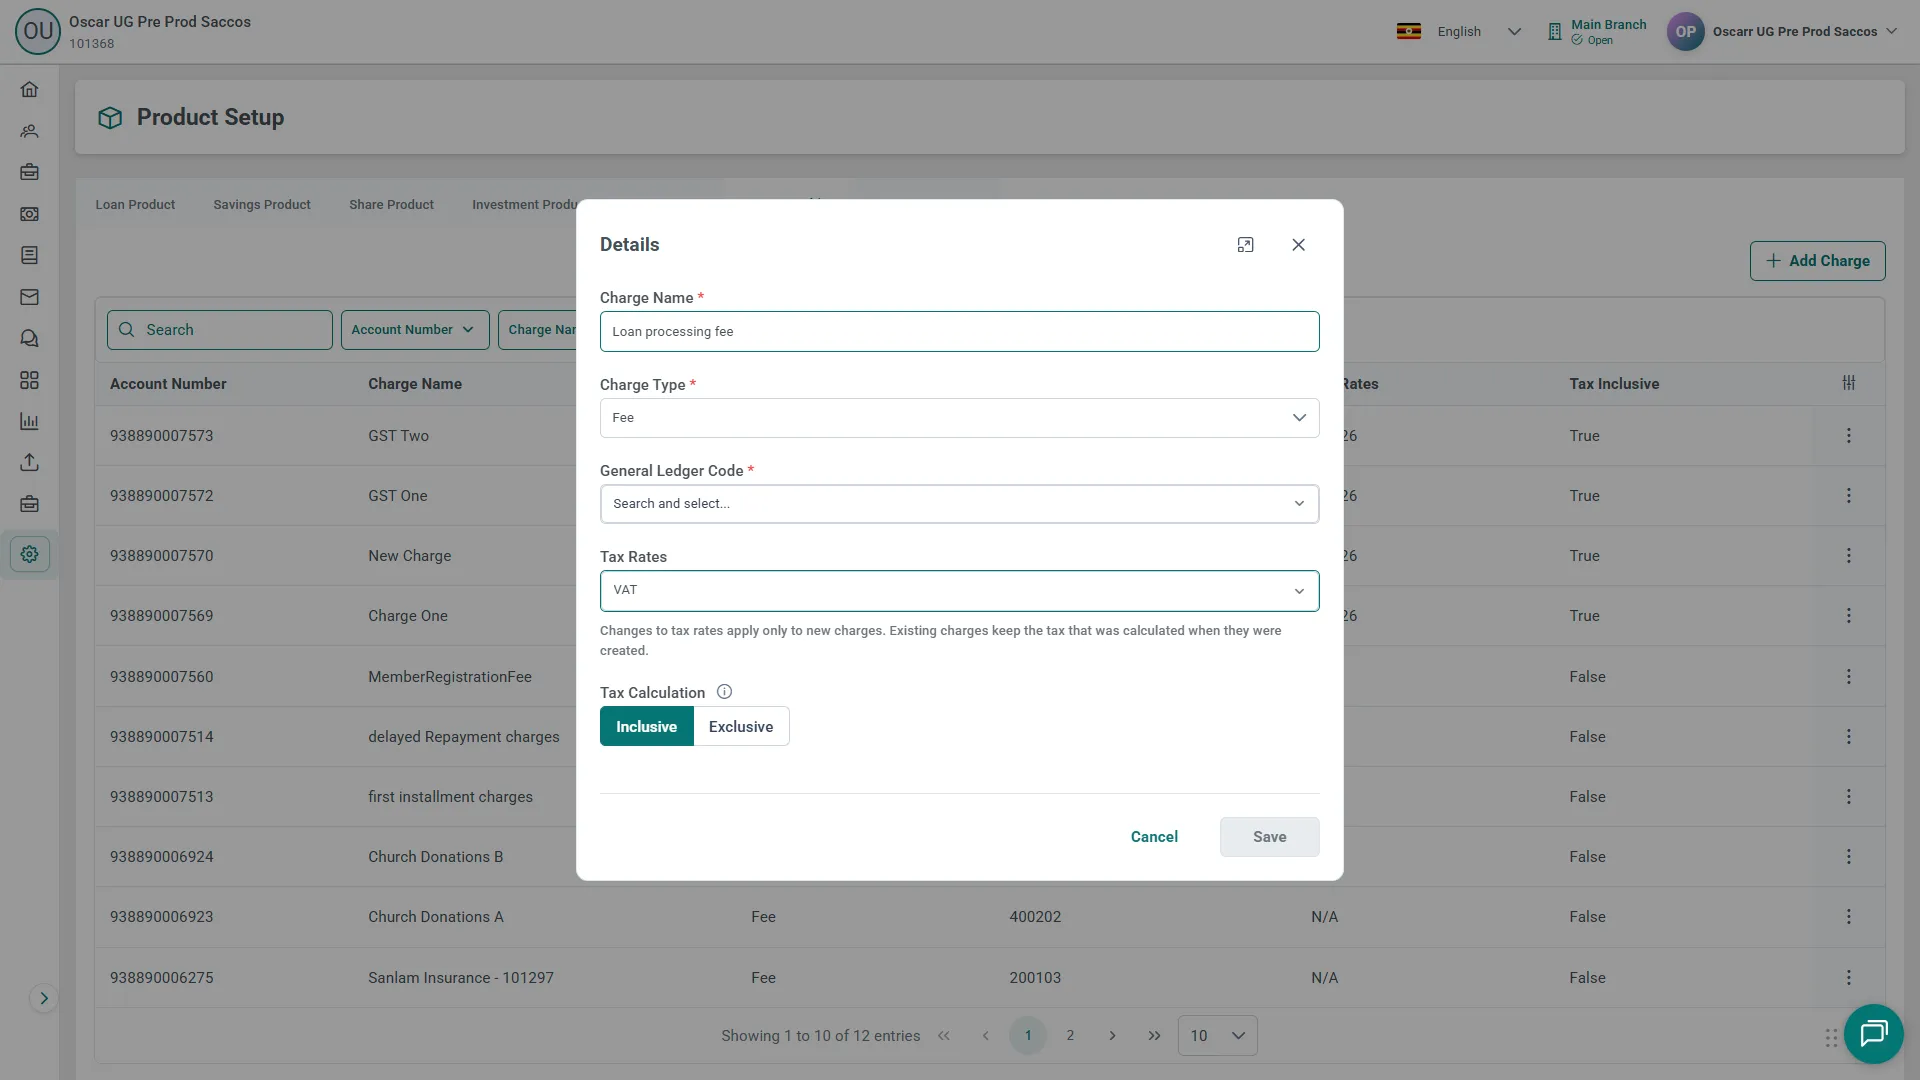
Task: Open the English language dropdown
Action: 1459,32
